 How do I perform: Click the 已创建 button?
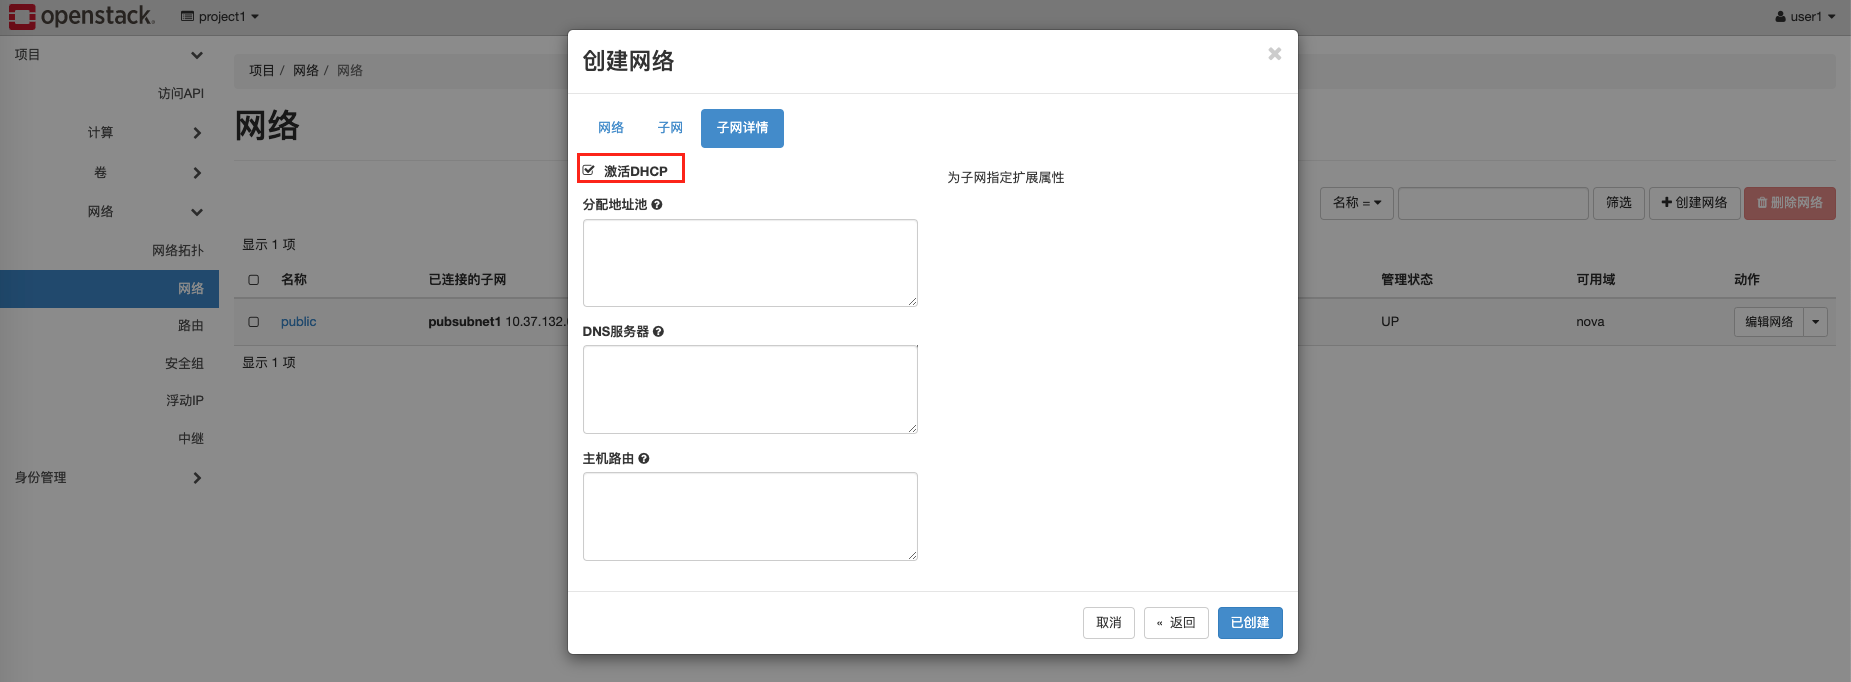(x=1250, y=623)
